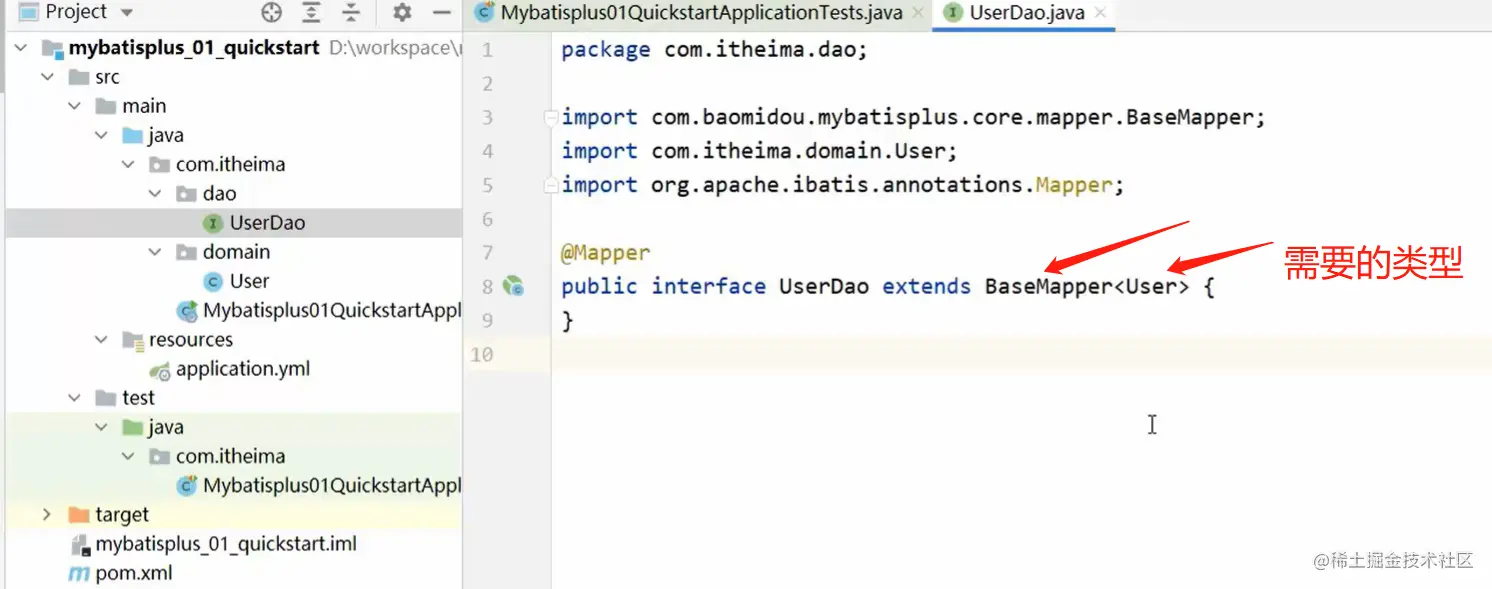Collapse the dao package

(x=155, y=193)
